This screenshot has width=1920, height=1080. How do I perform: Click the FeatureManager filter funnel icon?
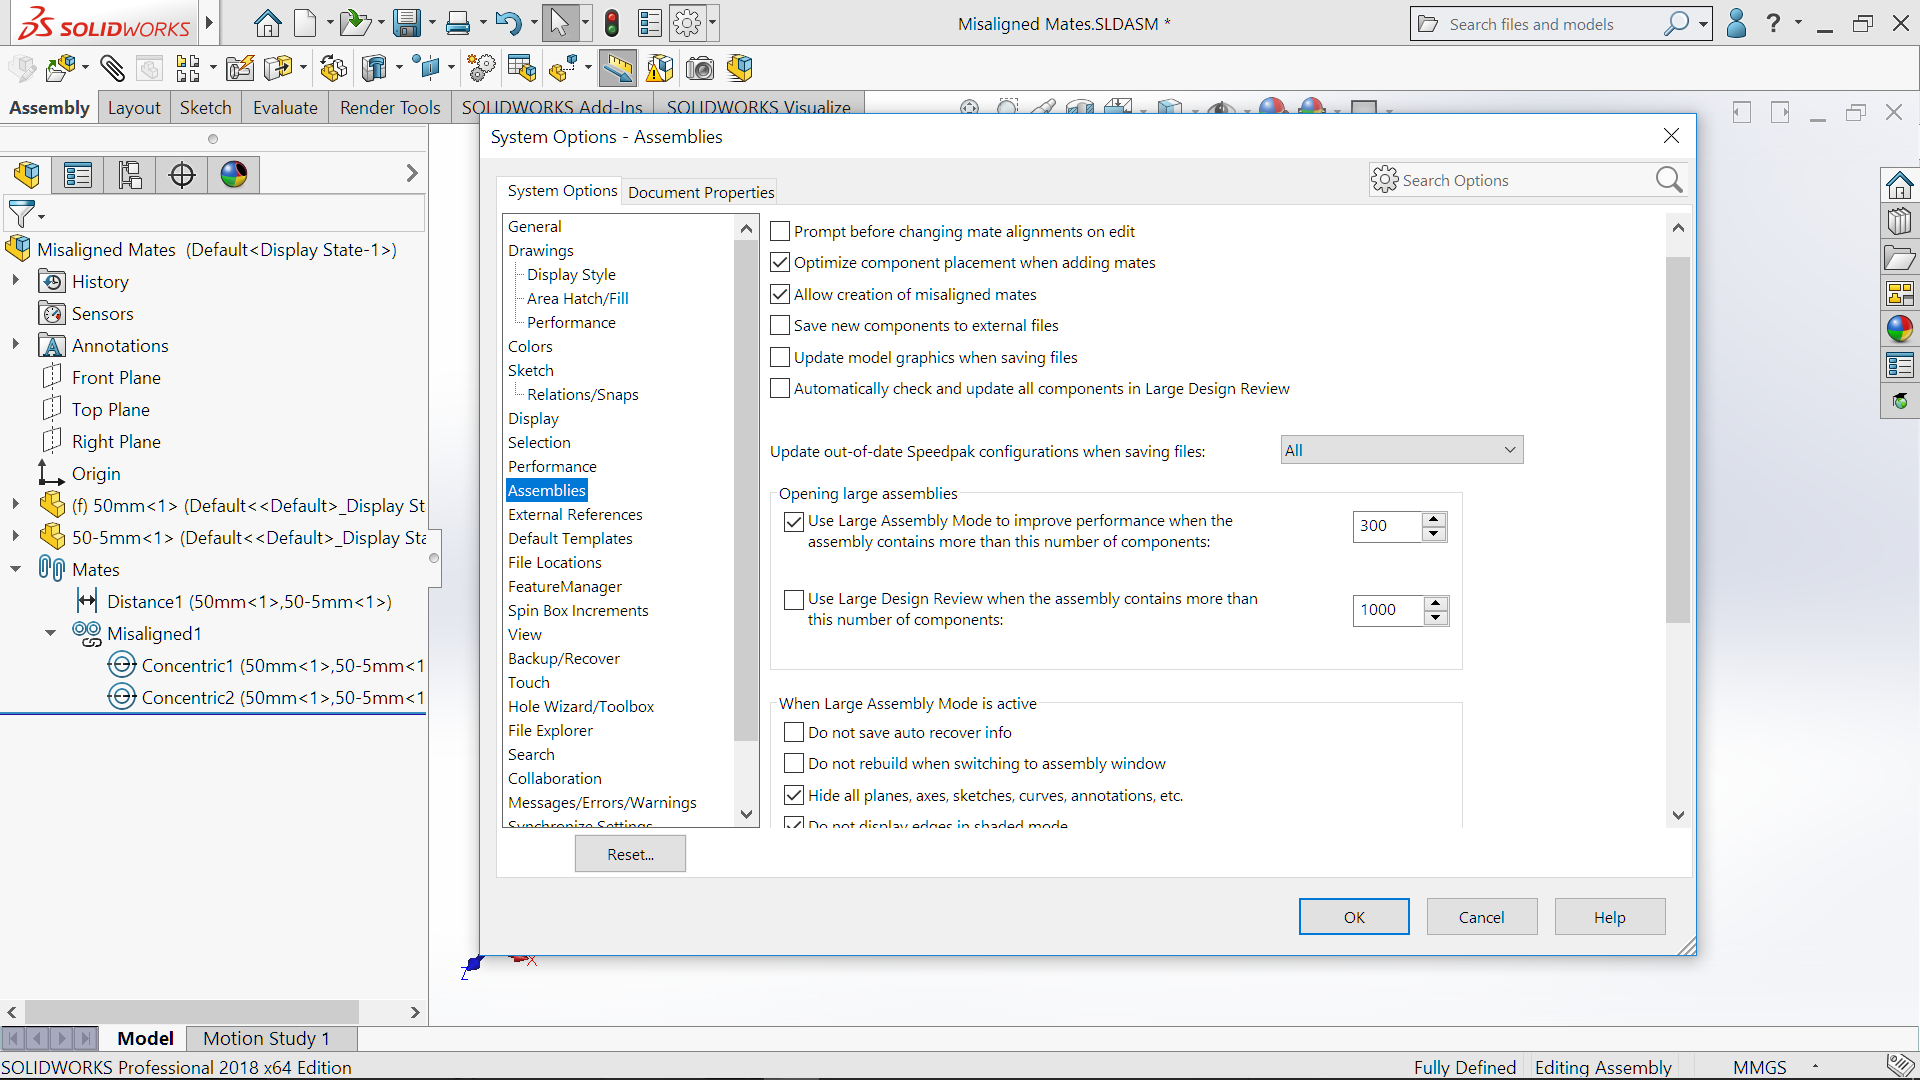pos(21,213)
